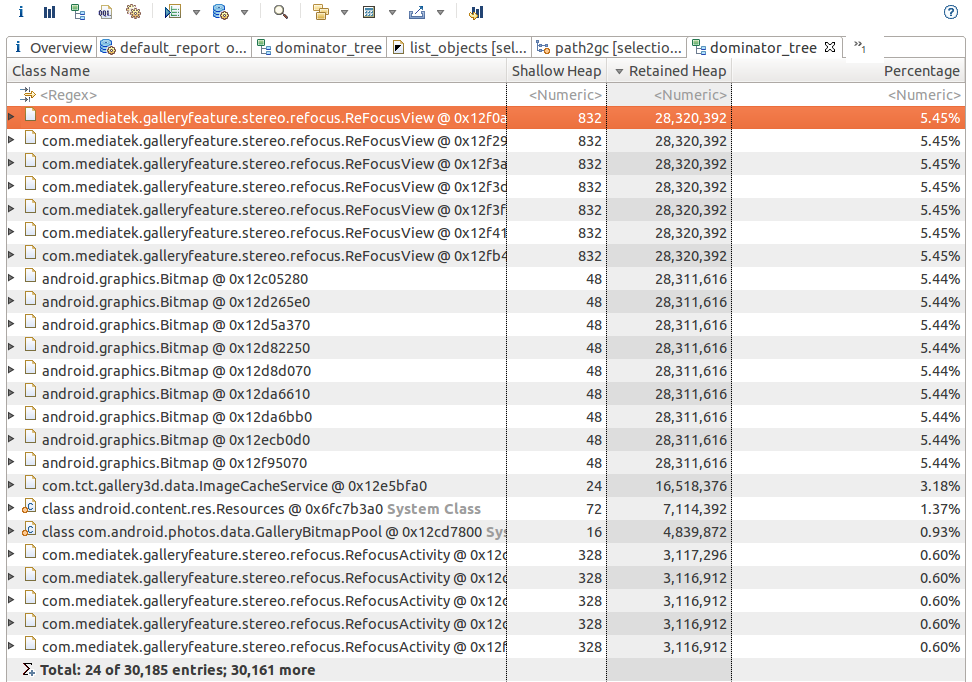Click the Dominator Tree toolbar icon
This screenshot has height=682, width=972.
coord(77,12)
